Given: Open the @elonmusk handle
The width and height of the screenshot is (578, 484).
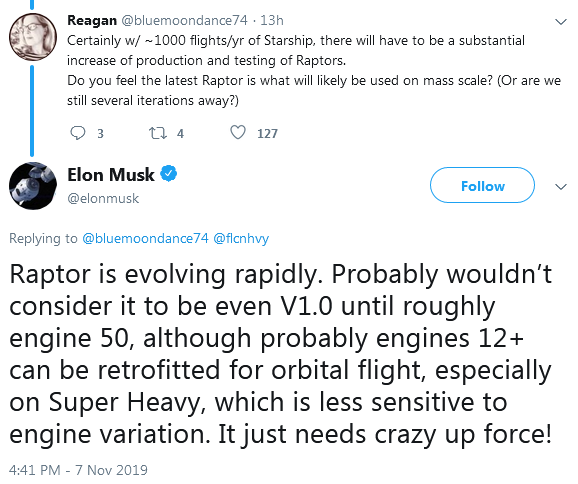Looking at the screenshot, I should tap(103, 199).
